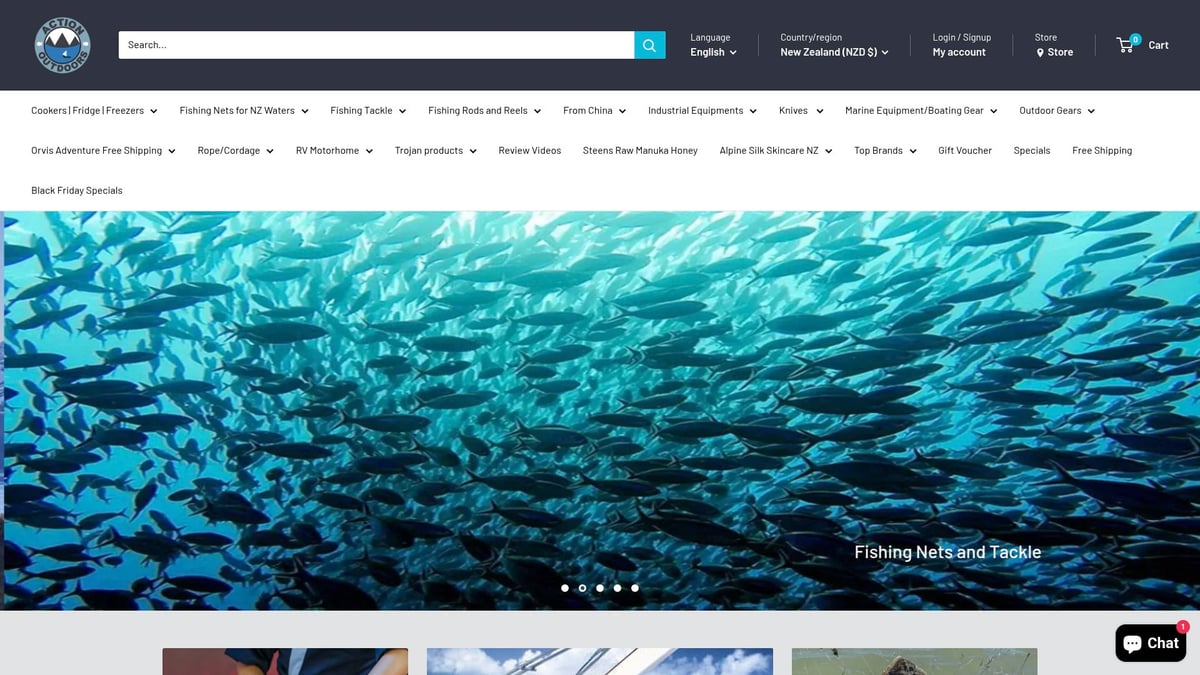Open the shopping cart
1200x675 pixels.
(1142, 44)
